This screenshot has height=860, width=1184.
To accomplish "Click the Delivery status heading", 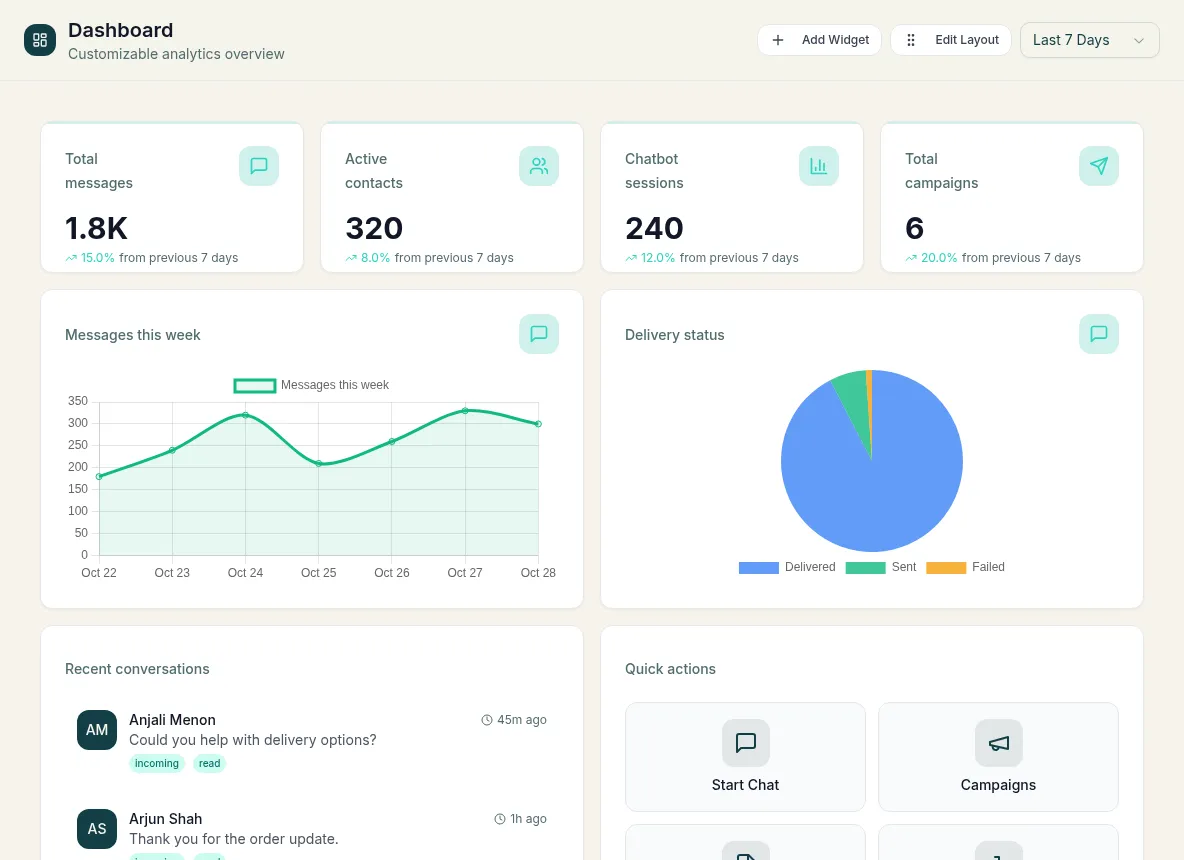I will point(674,335).
